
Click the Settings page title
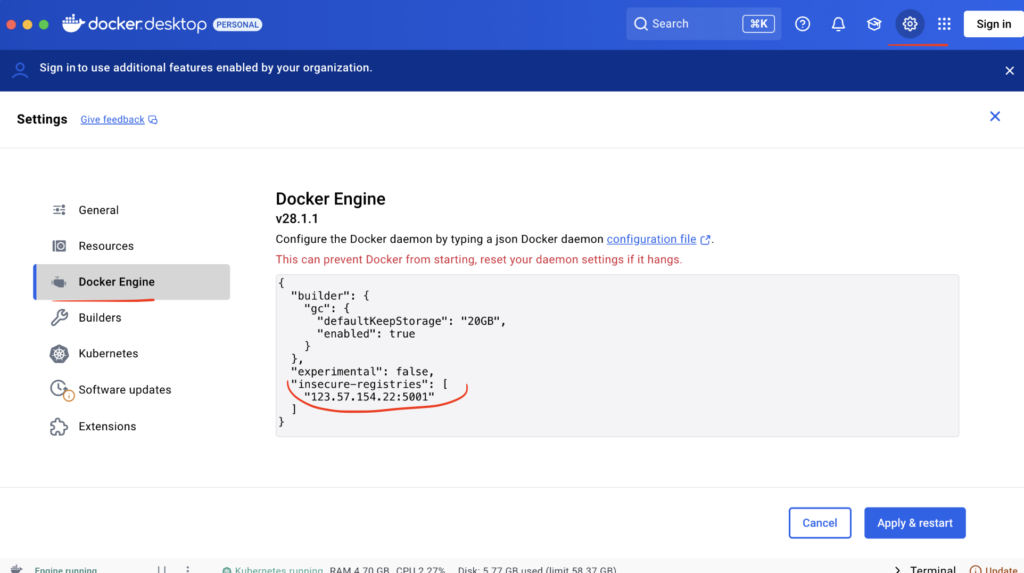42,119
